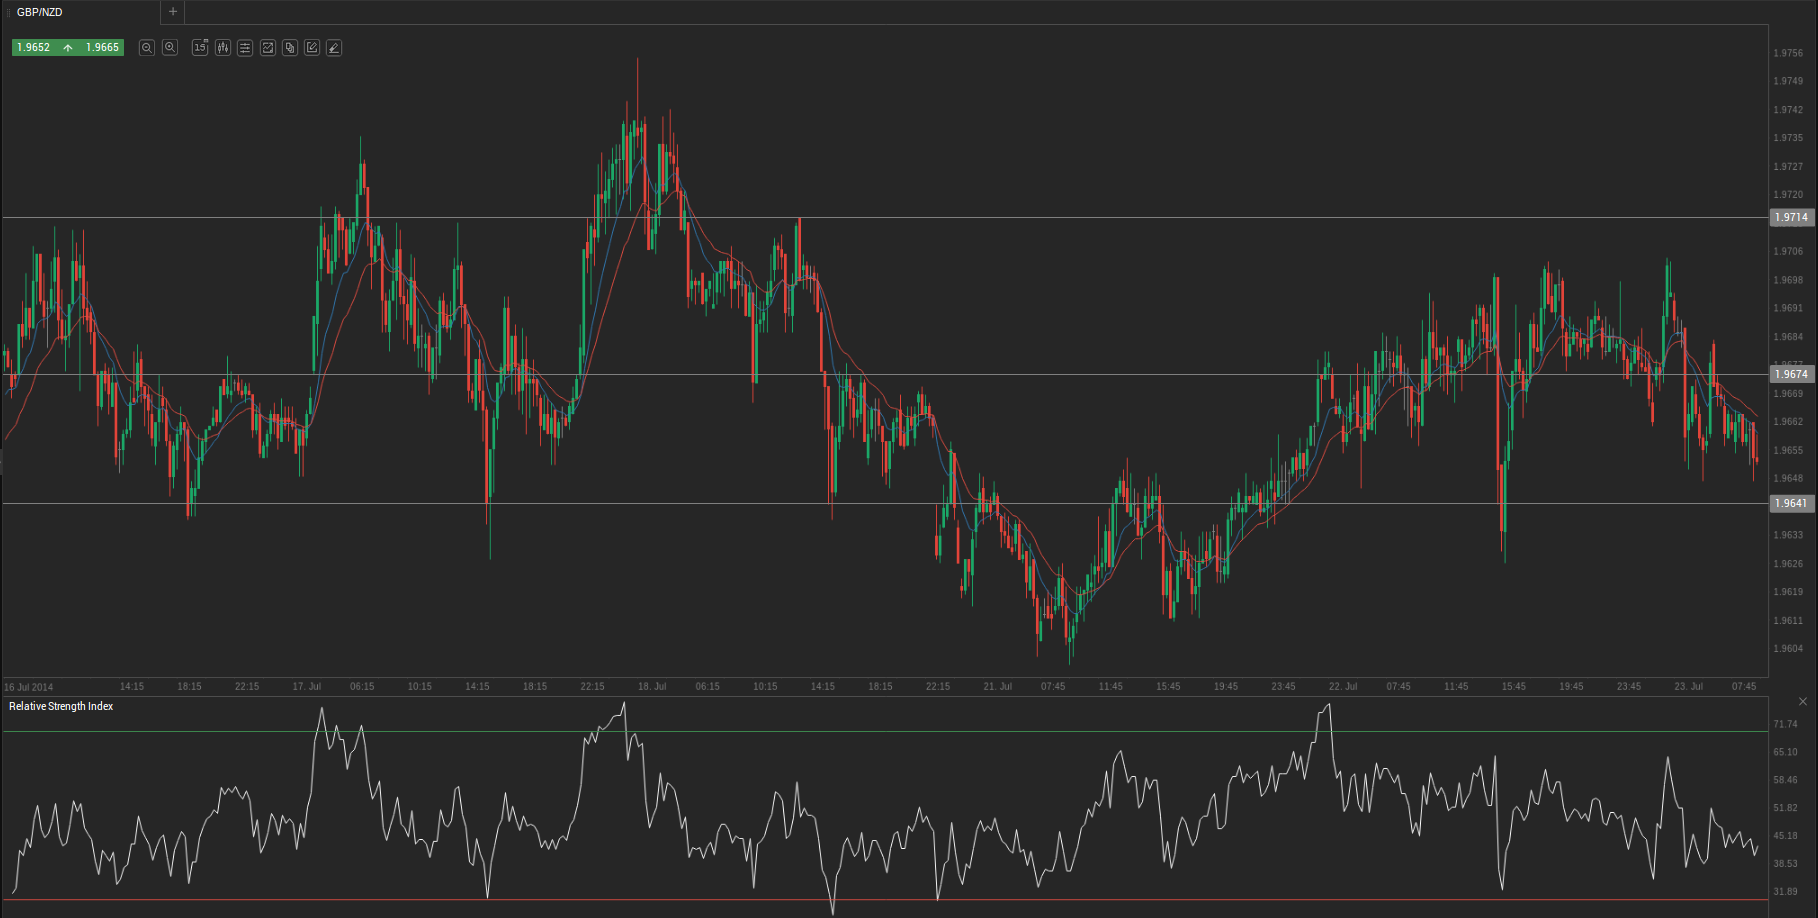The image size is (1818, 918).
Task: Click the 1.9665 buy price button
Action: click(102, 48)
